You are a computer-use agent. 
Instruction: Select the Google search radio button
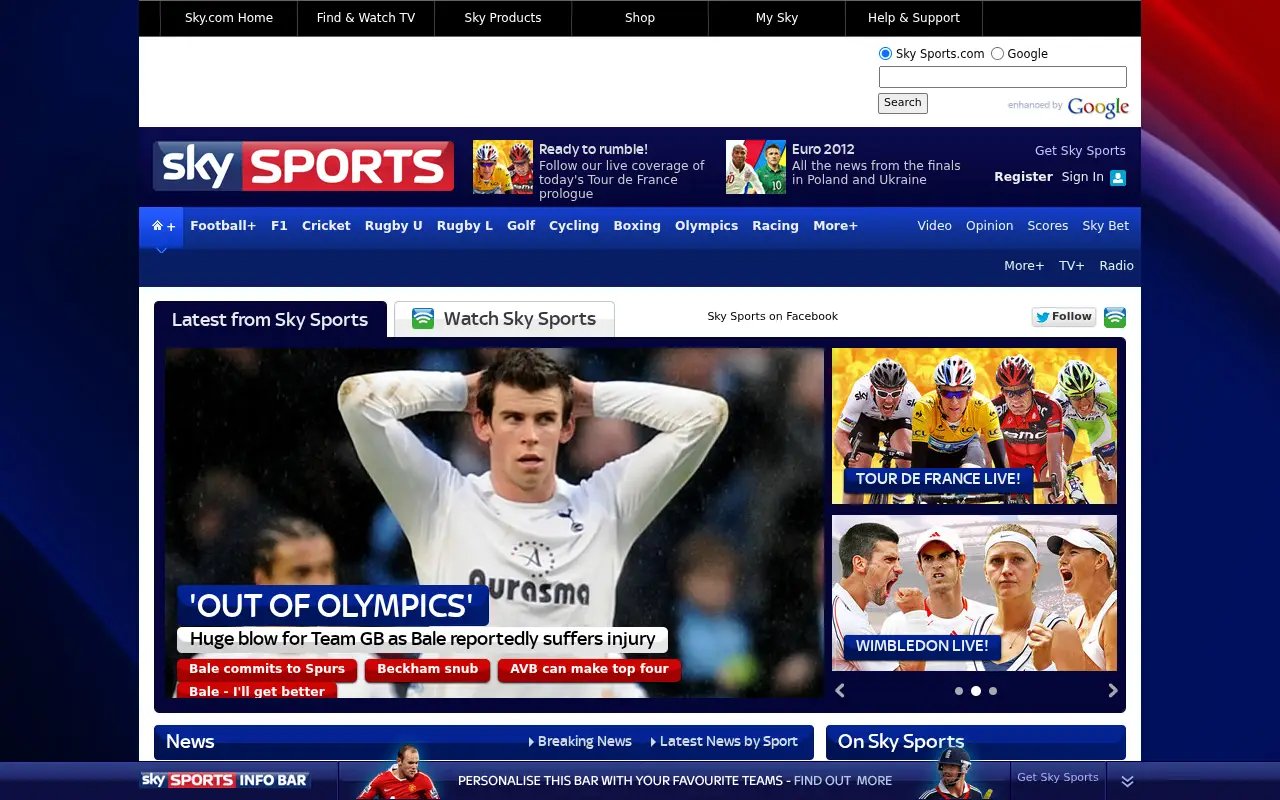997,54
